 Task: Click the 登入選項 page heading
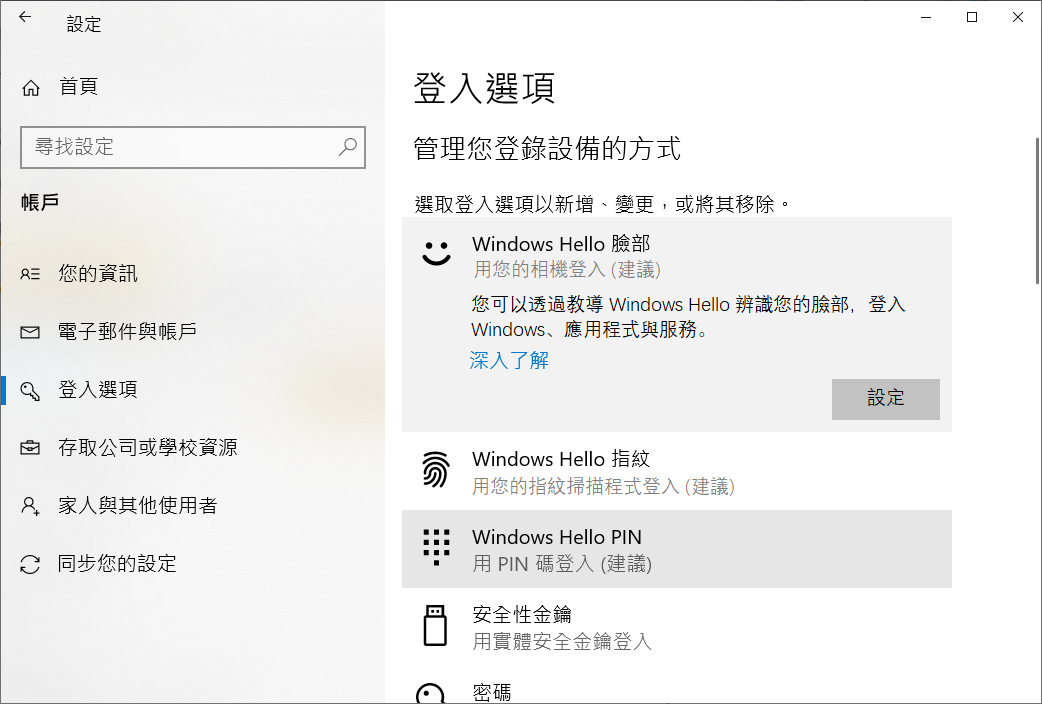484,88
